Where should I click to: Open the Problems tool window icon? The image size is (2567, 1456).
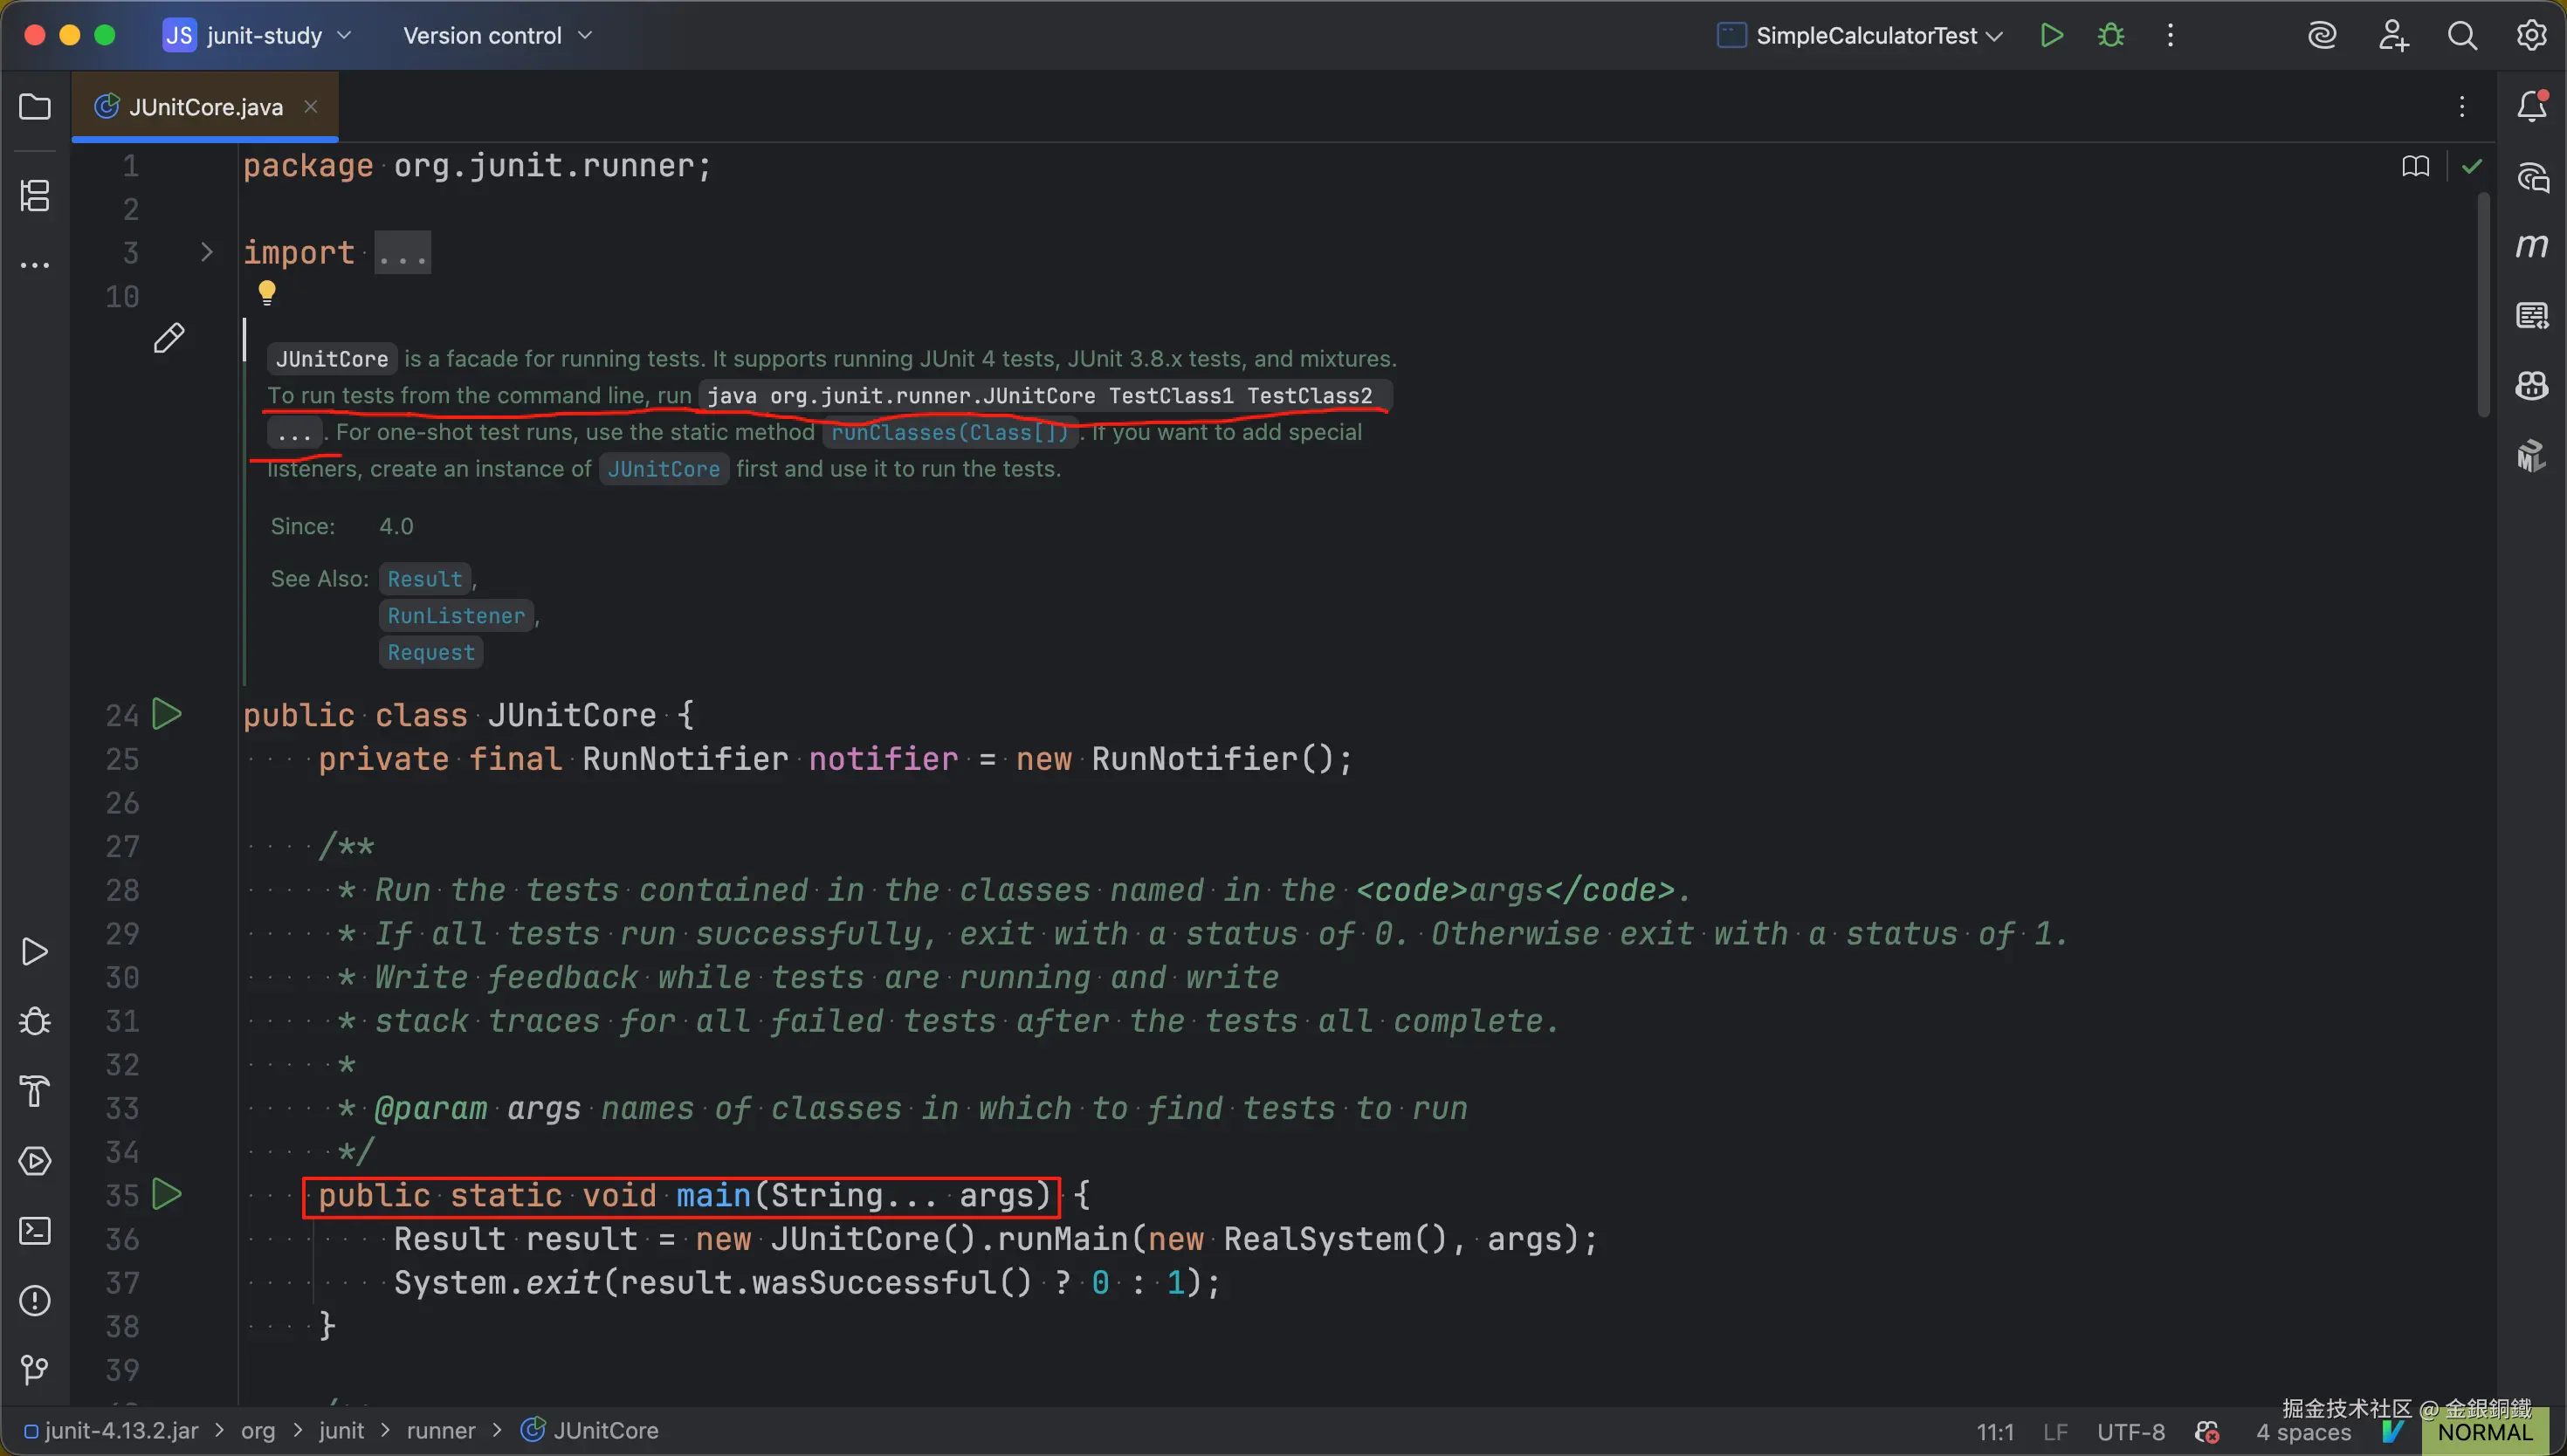35,1300
